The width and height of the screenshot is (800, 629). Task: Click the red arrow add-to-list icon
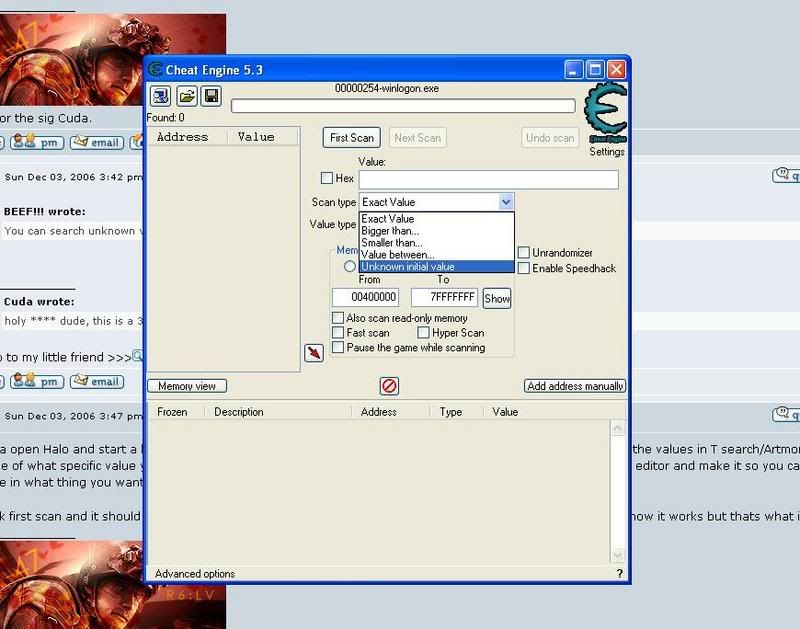(x=314, y=353)
